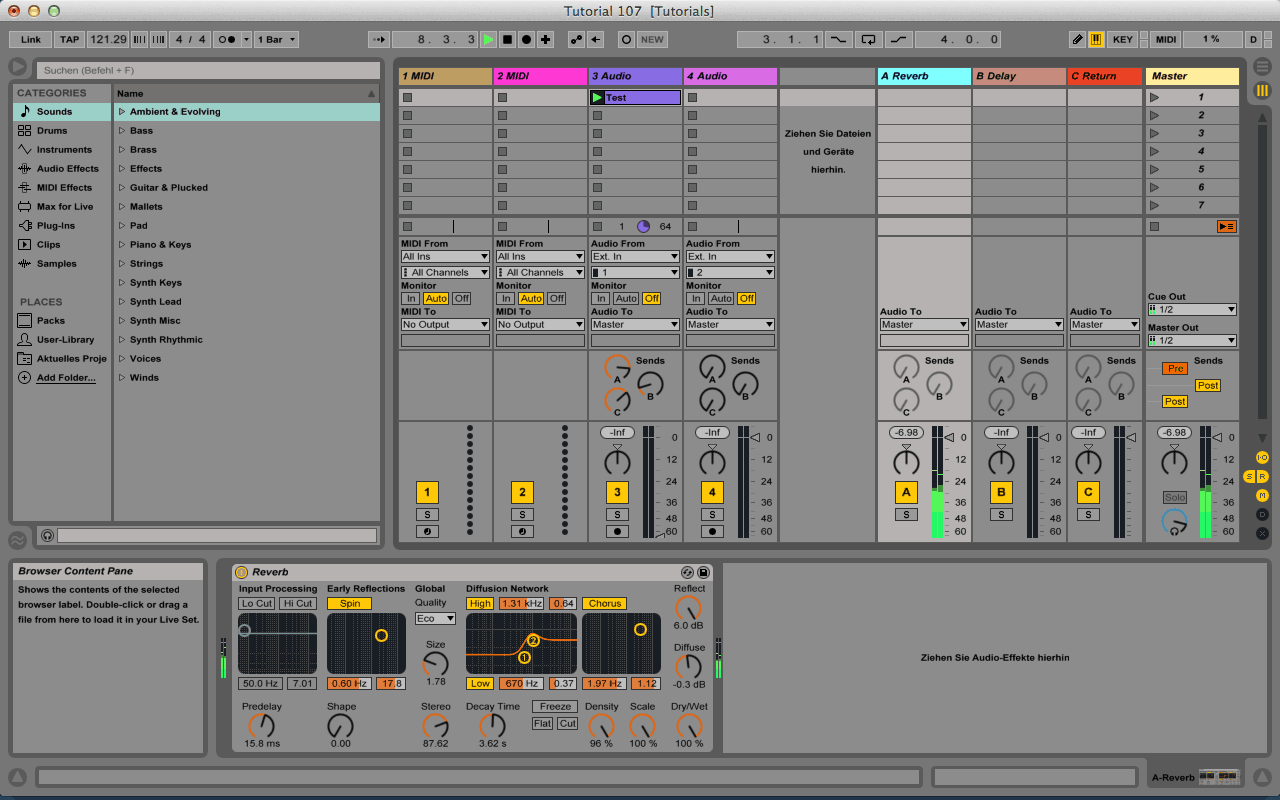Open the Cue Out dropdown
Viewport: 1280px width, 800px height.
click(1192, 310)
